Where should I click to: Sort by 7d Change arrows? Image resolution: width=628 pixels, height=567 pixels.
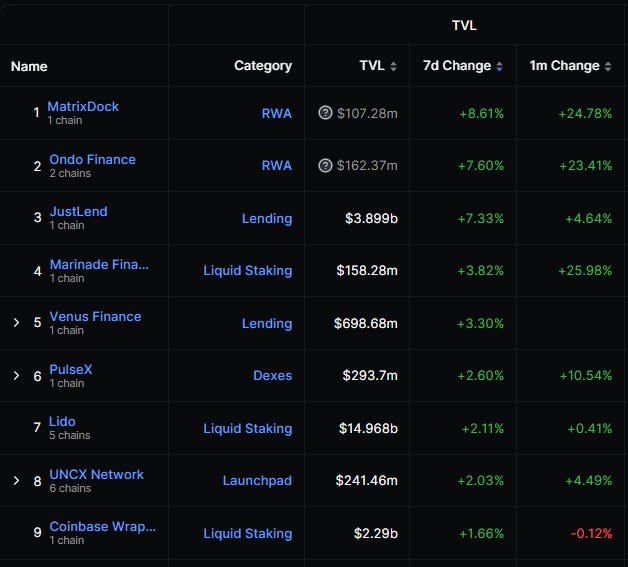(x=499, y=66)
